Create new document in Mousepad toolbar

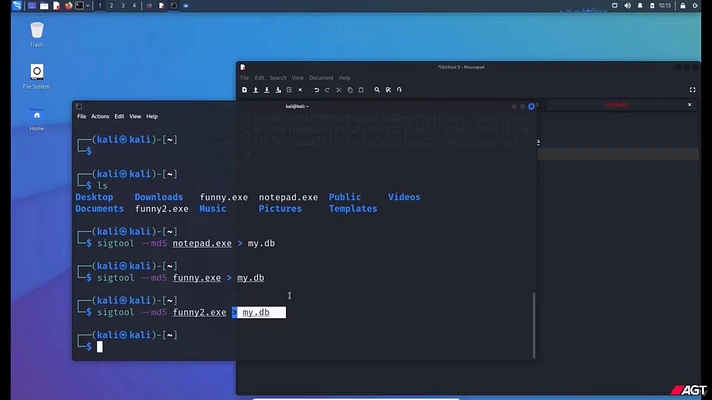[x=244, y=90]
